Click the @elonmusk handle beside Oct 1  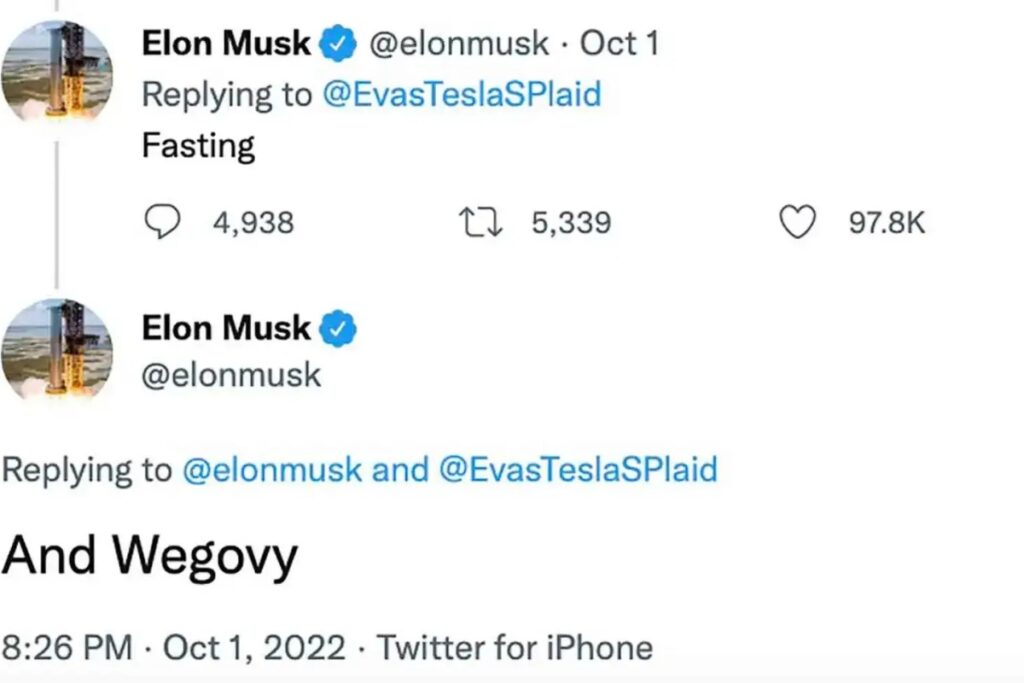tap(459, 44)
